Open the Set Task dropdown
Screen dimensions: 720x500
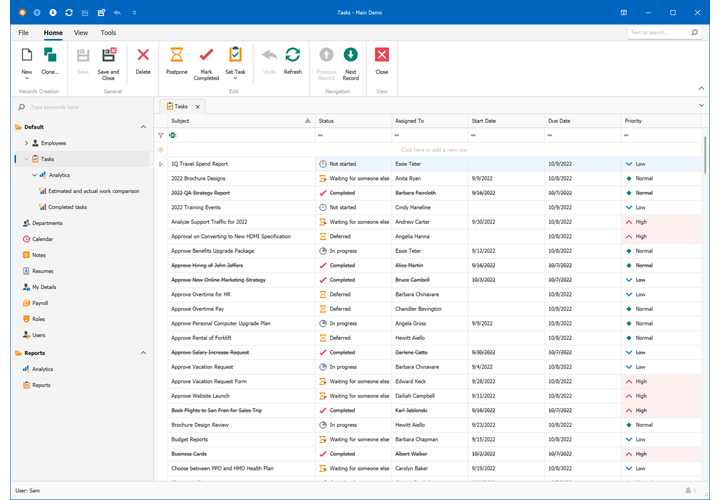point(235,78)
